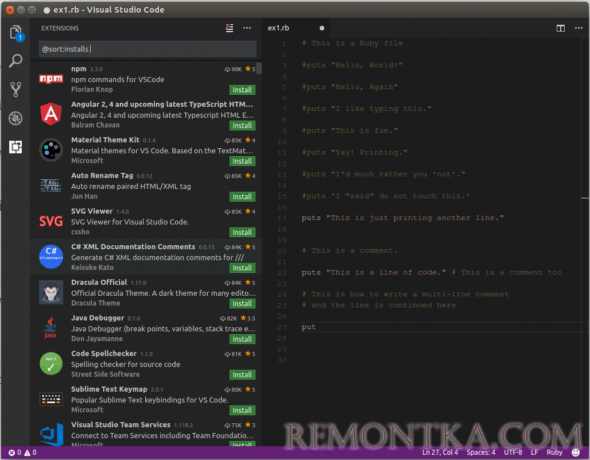Click line number 22 in gutter

pyautogui.click(x=282, y=272)
